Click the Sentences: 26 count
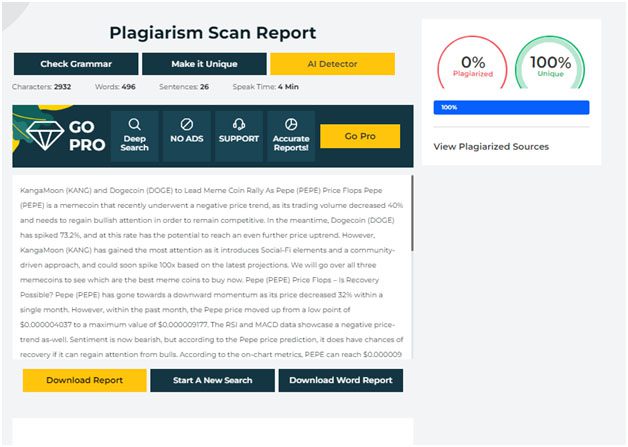 pyautogui.click(x=184, y=87)
